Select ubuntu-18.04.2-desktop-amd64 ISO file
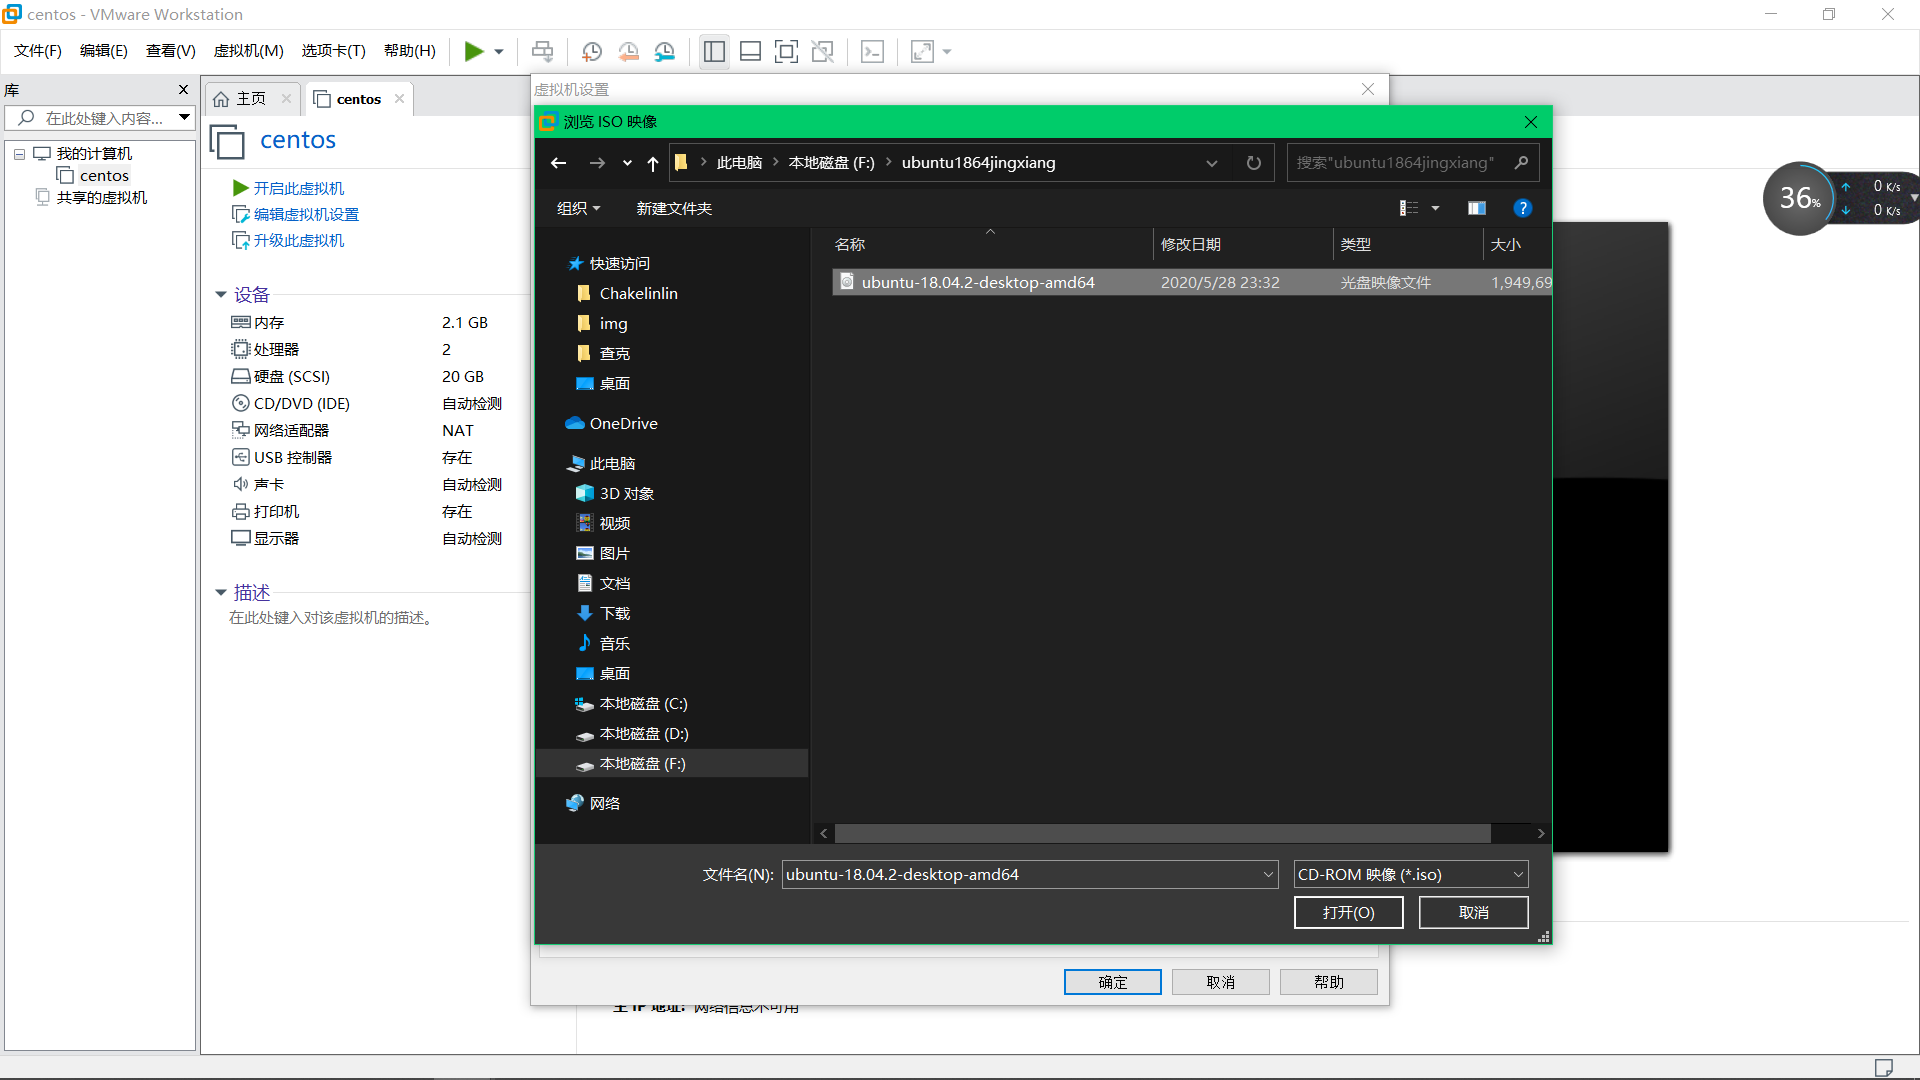Screen dimensions: 1920x1080 point(1192,282)
